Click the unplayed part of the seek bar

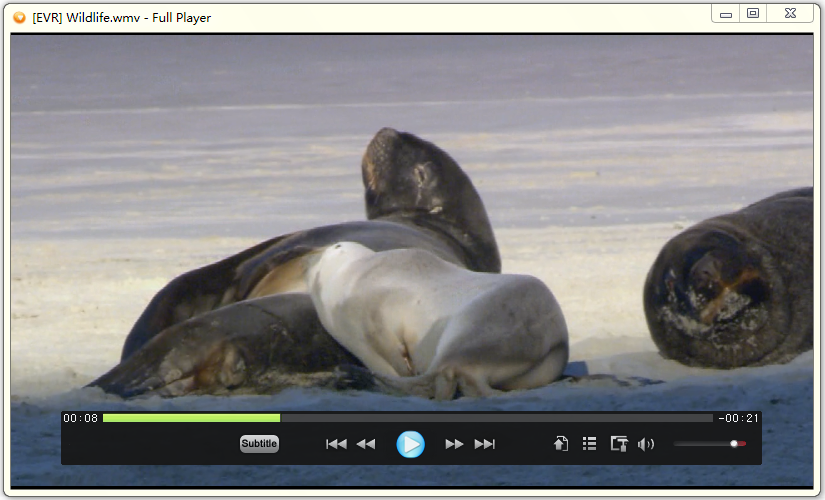click(x=497, y=418)
